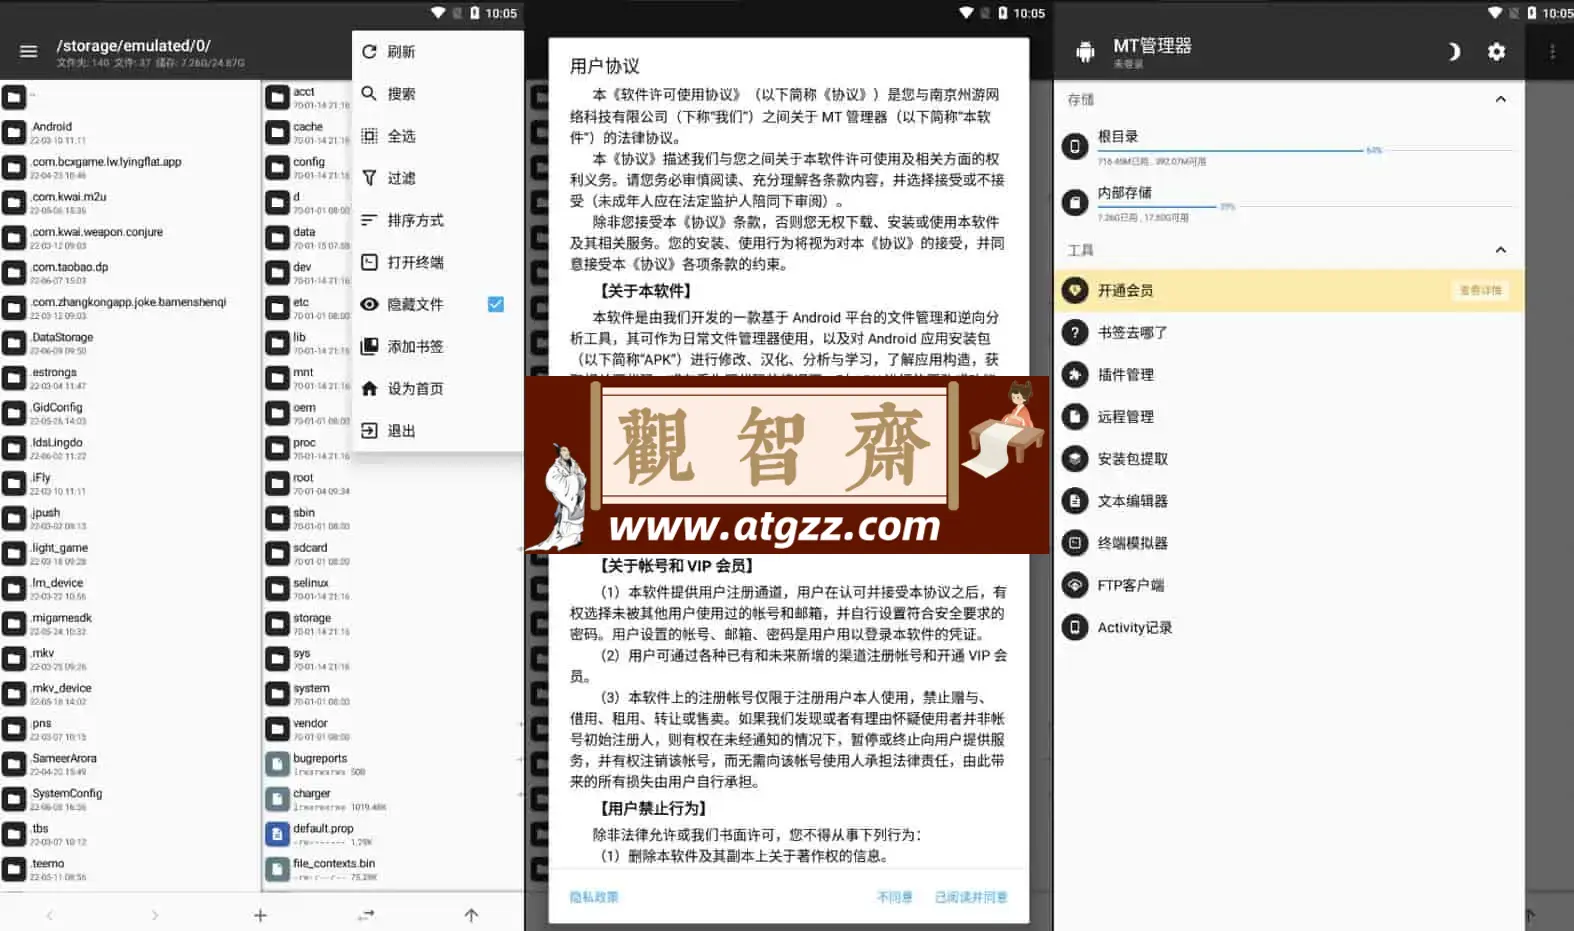Tap the plus icon in the bottom toolbar
Screen dimensions: 1574x931
click(260, 915)
